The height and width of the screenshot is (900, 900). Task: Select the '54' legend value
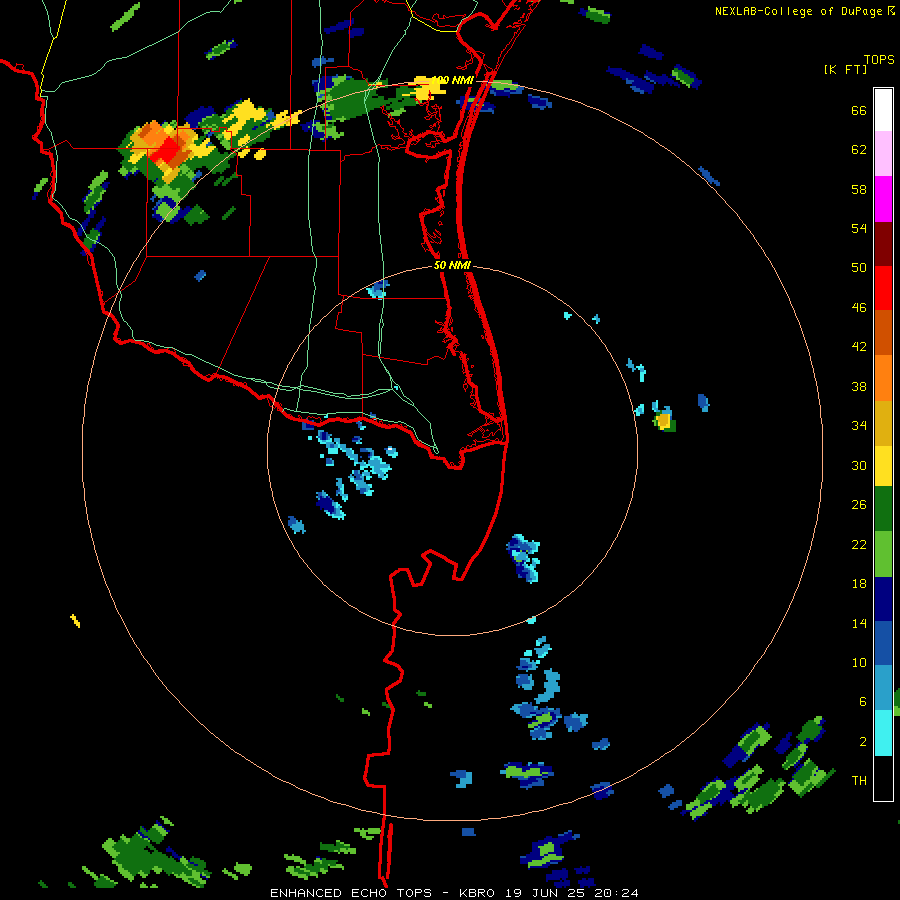859,228
